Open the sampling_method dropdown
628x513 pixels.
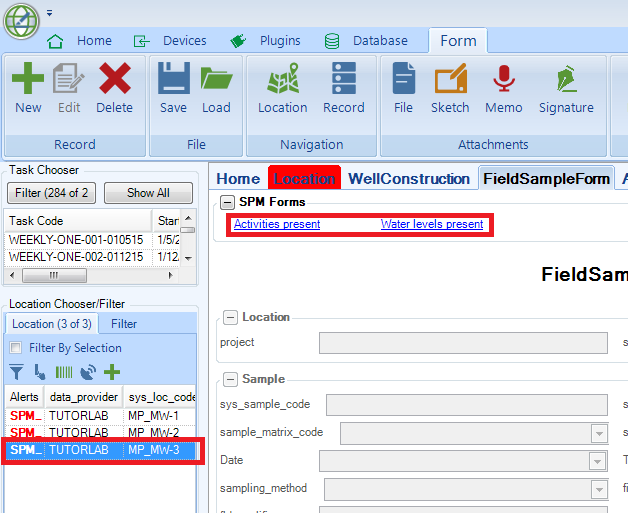click(x=599, y=489)
